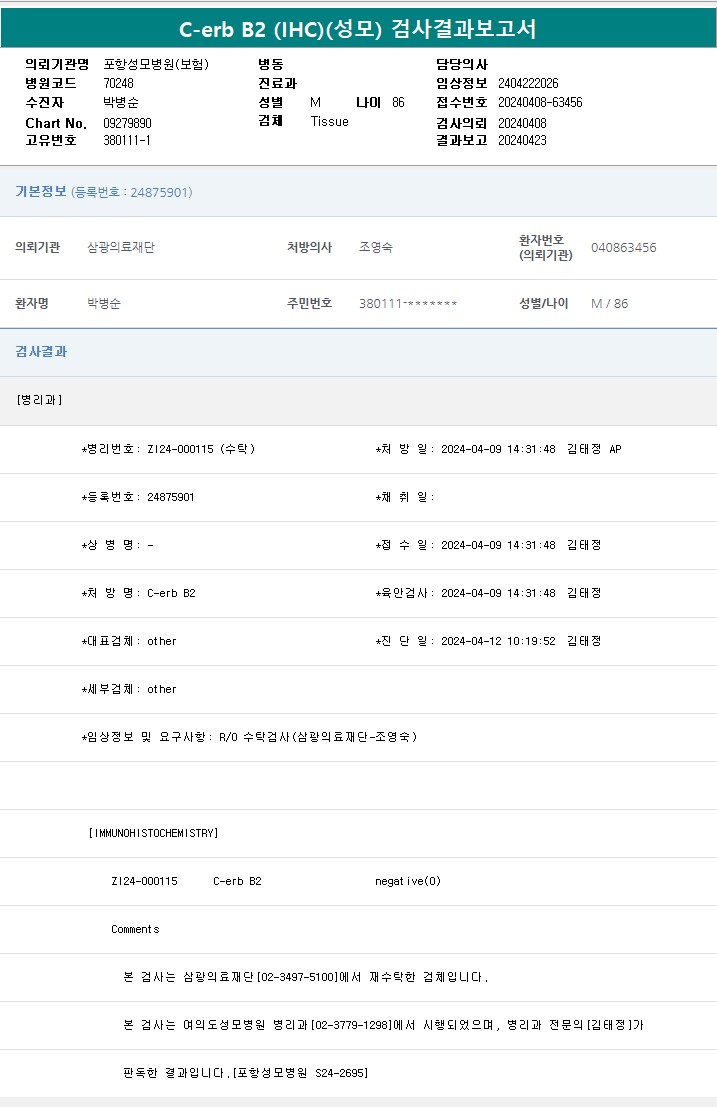Click the 진단일 timestamp 2024-04-12 10:19:52

(x=498, y=641)
